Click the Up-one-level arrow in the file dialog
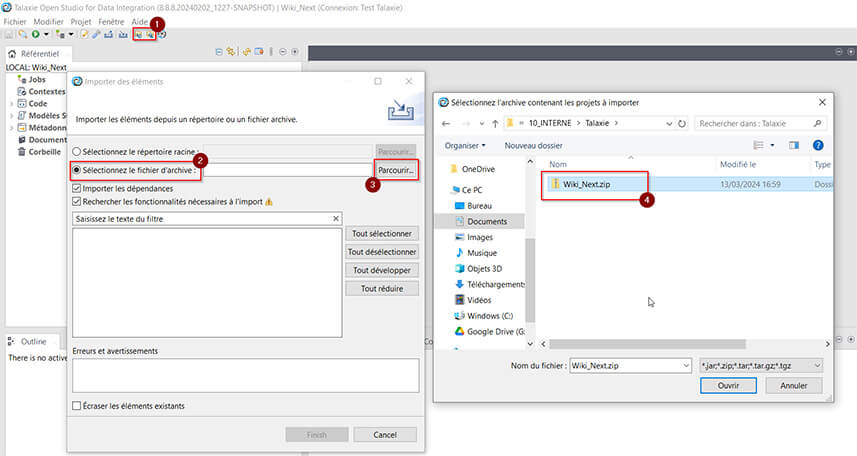This screenshot has height=456, width=857. (495, 124)
